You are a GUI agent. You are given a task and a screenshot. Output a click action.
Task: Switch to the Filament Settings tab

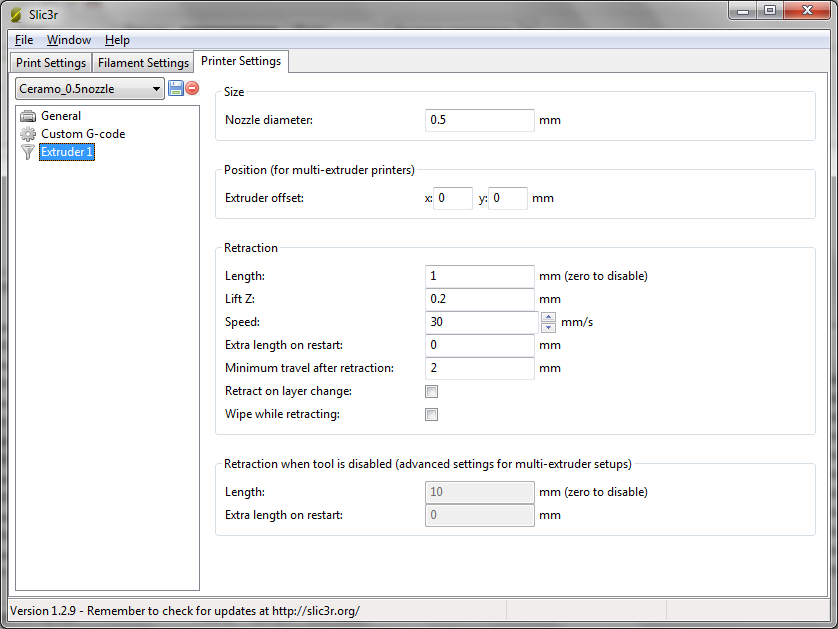tap(143, 63)
